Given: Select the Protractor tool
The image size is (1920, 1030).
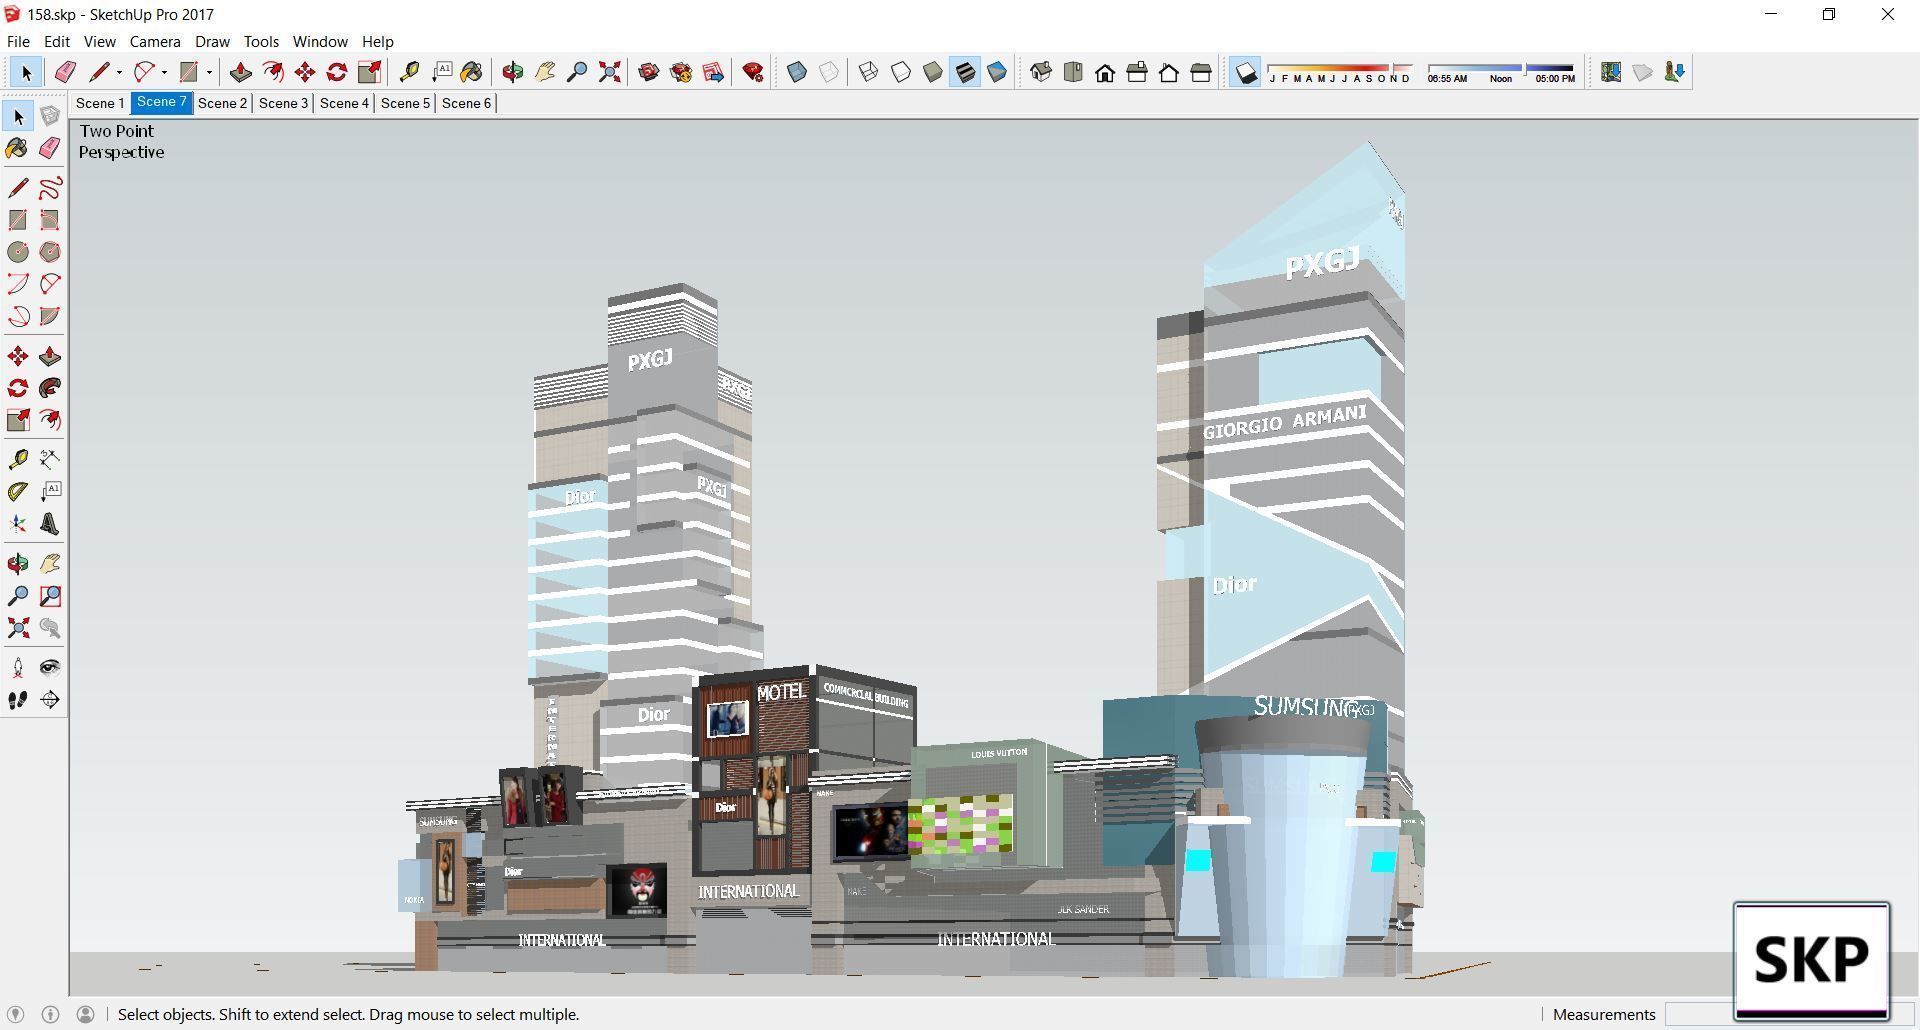Looking at the screenshot, I should (18, 491).
